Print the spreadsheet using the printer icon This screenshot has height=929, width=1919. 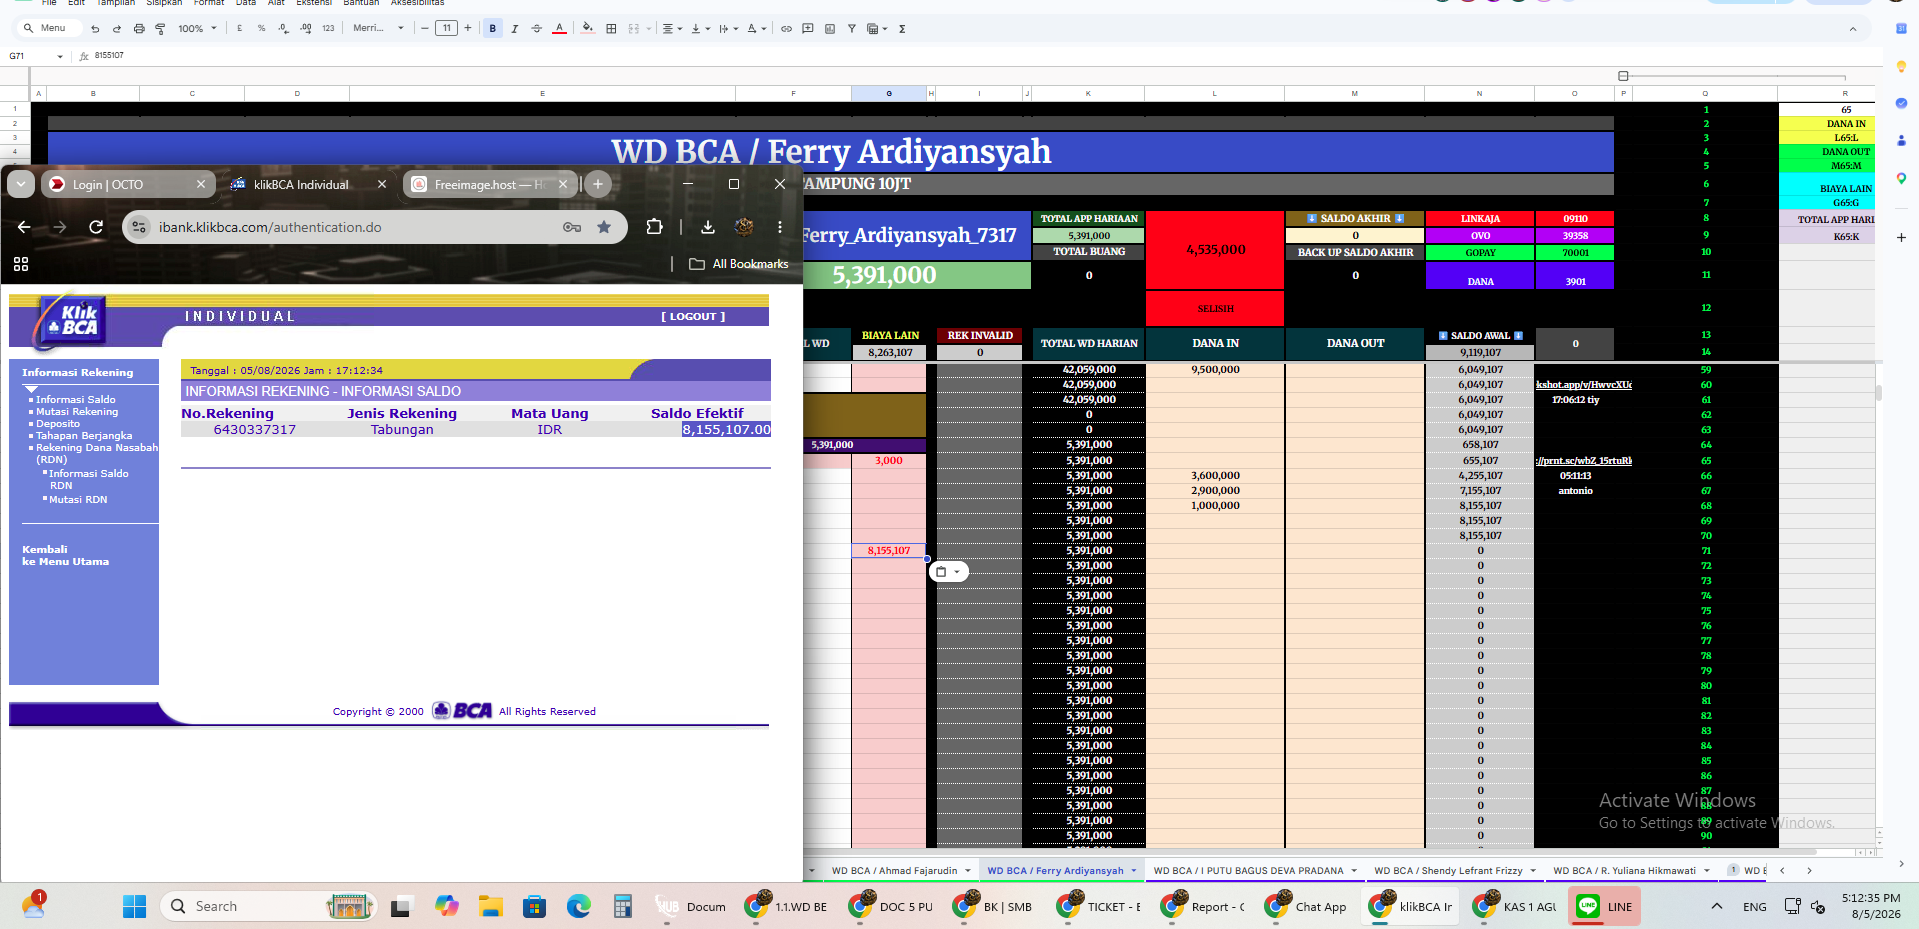coord(139,29)
